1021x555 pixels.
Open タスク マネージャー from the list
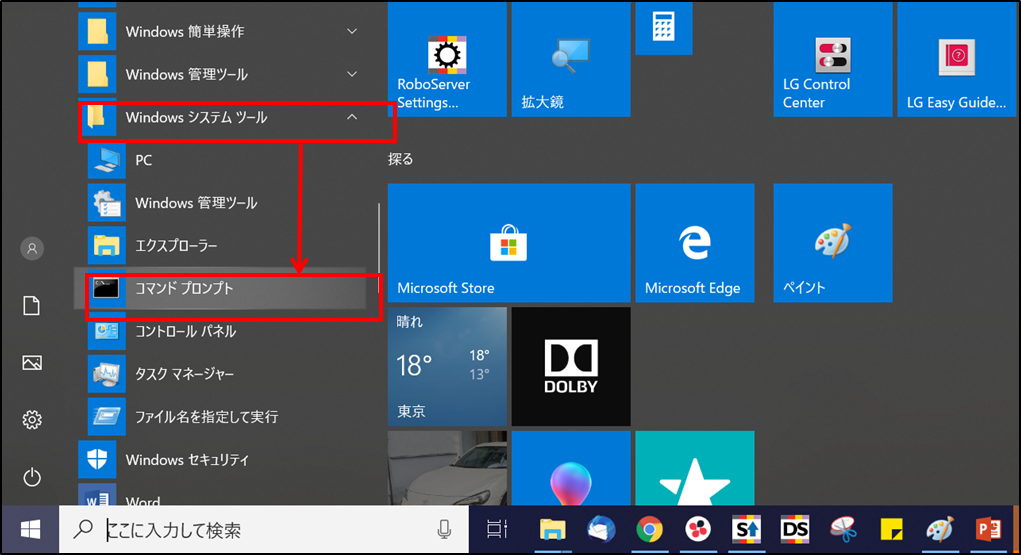(228, 374)
